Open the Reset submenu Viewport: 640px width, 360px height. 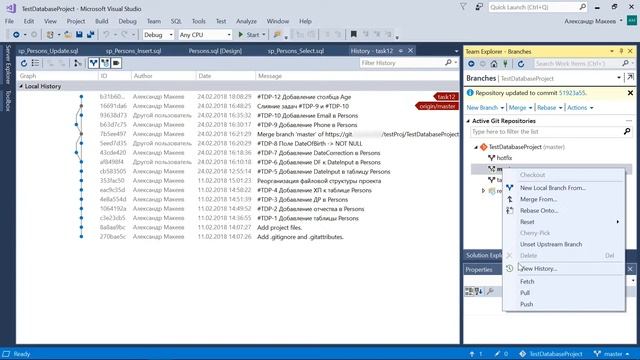tap(564, 222)
